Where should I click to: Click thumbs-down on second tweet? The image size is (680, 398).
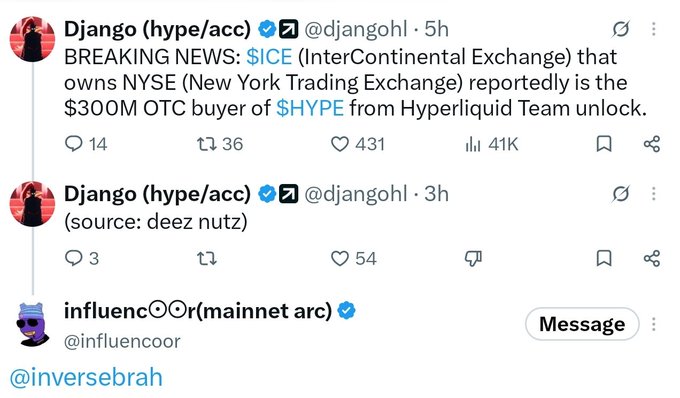[x=473, y=259]
